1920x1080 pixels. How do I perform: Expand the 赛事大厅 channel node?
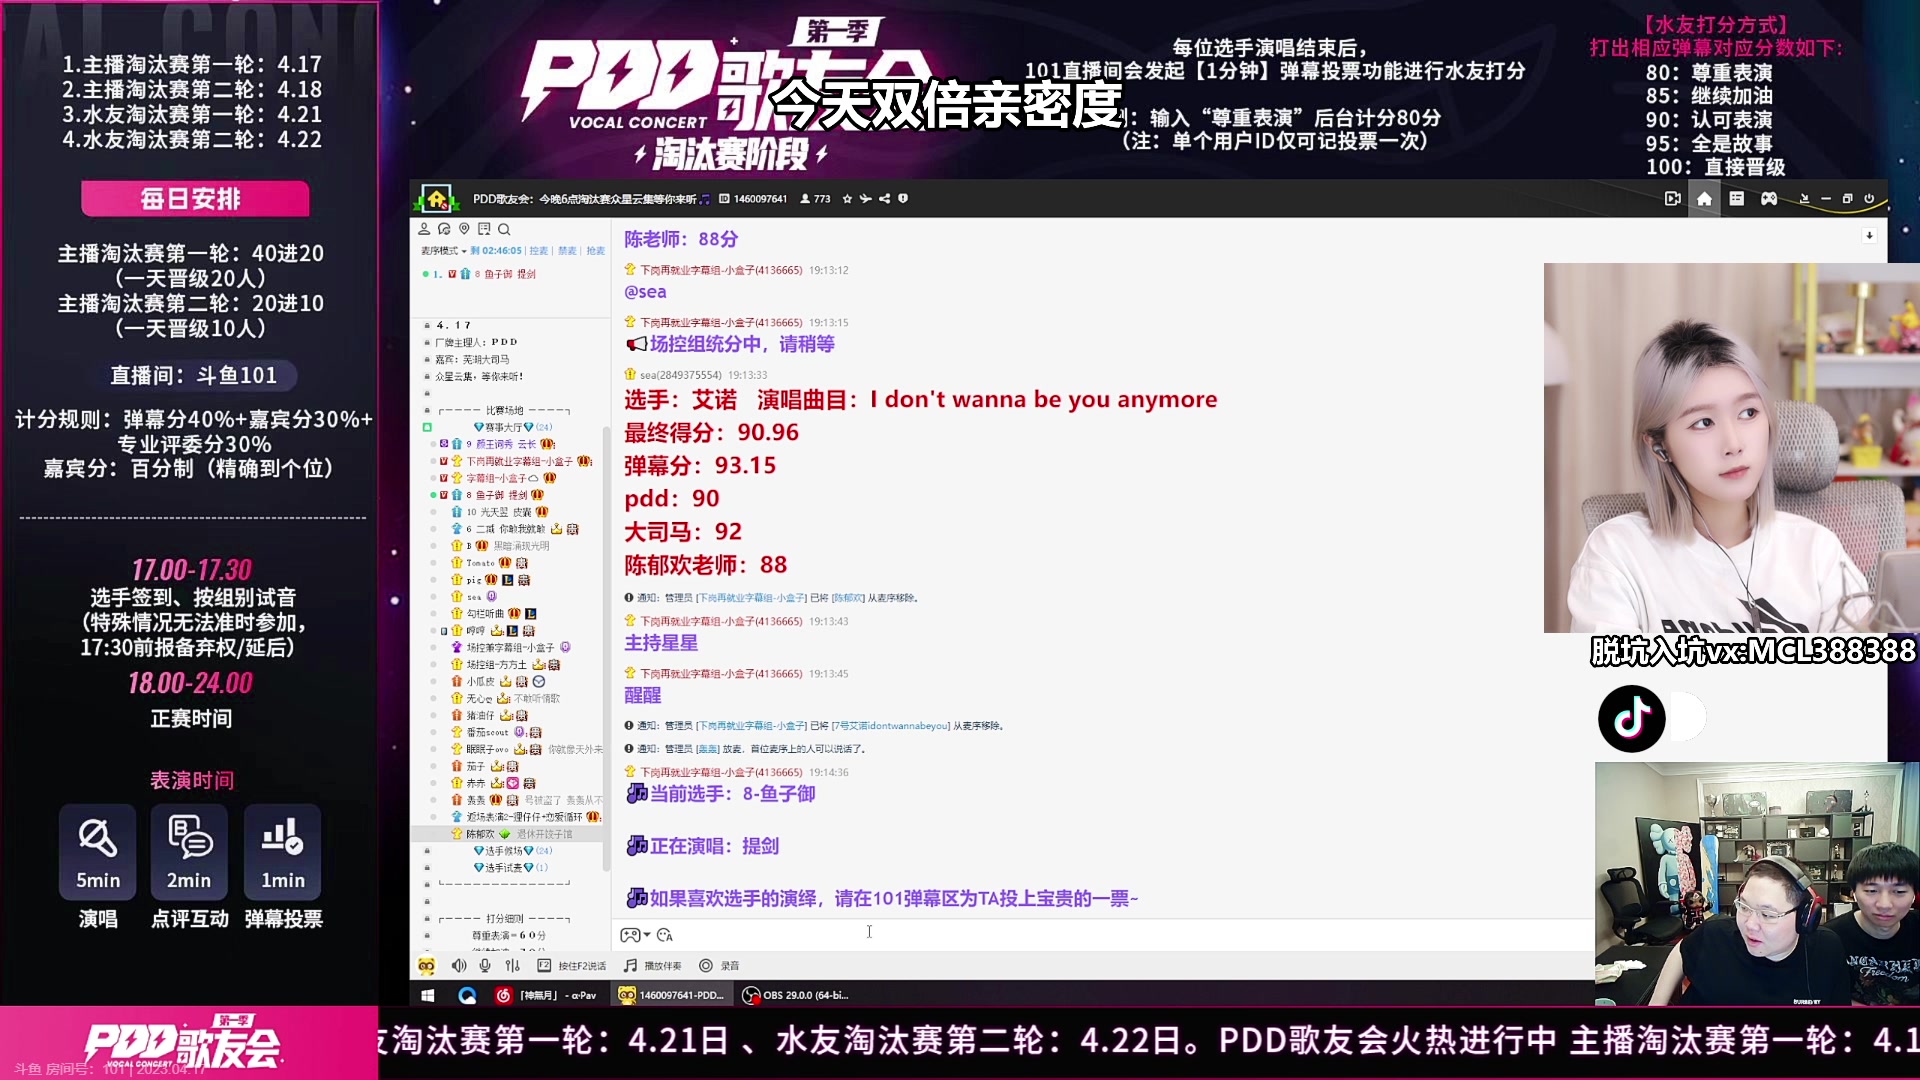tap(503, 427)
